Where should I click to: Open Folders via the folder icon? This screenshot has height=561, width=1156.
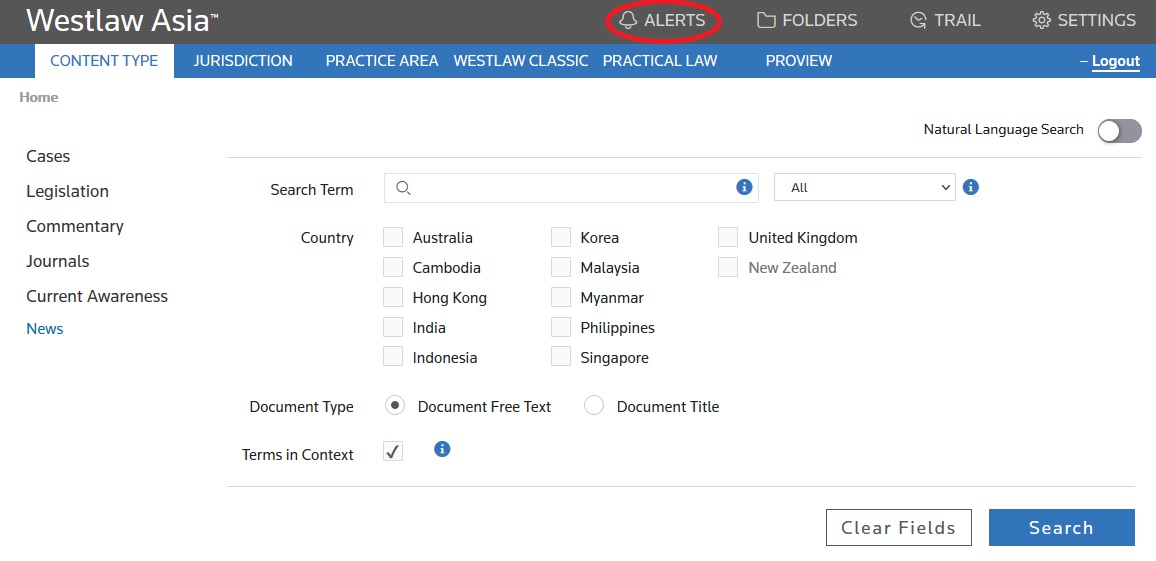(x=766, y=20)
